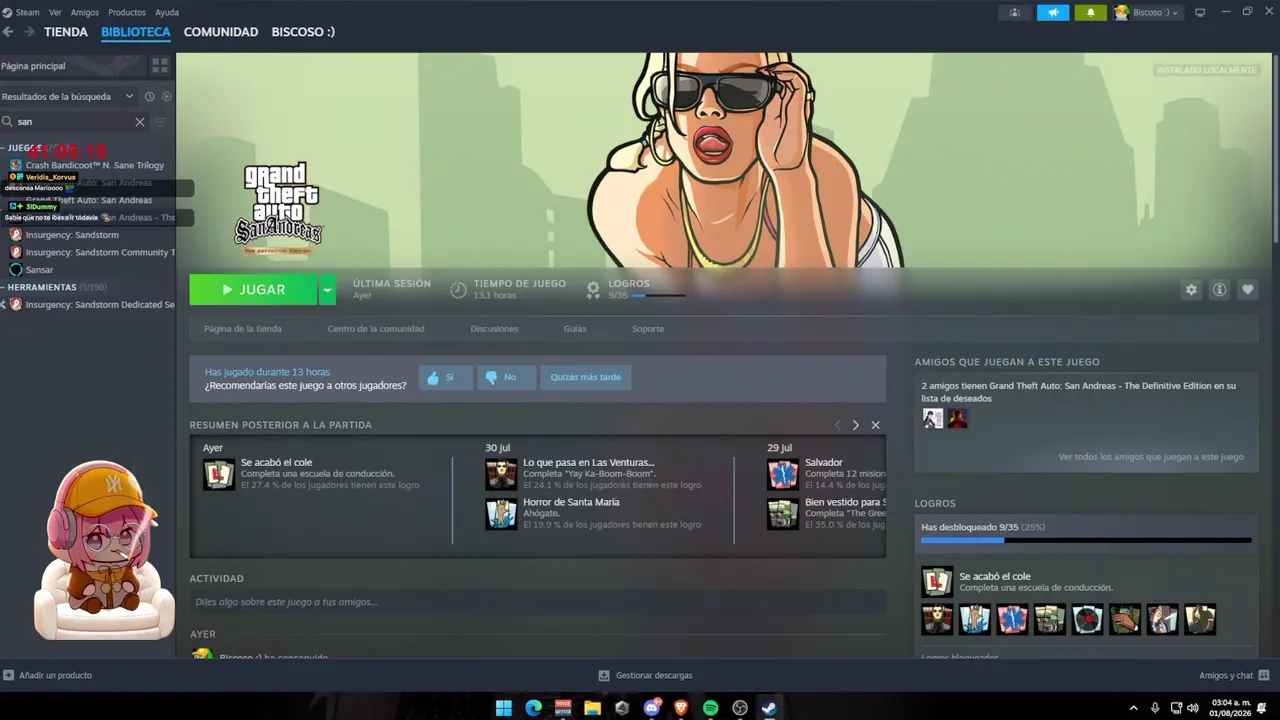Image resolution: width=1280 pixels, height=720 pixels.
Task: Click the library search field containing 'san'
Action: (75, 122)
